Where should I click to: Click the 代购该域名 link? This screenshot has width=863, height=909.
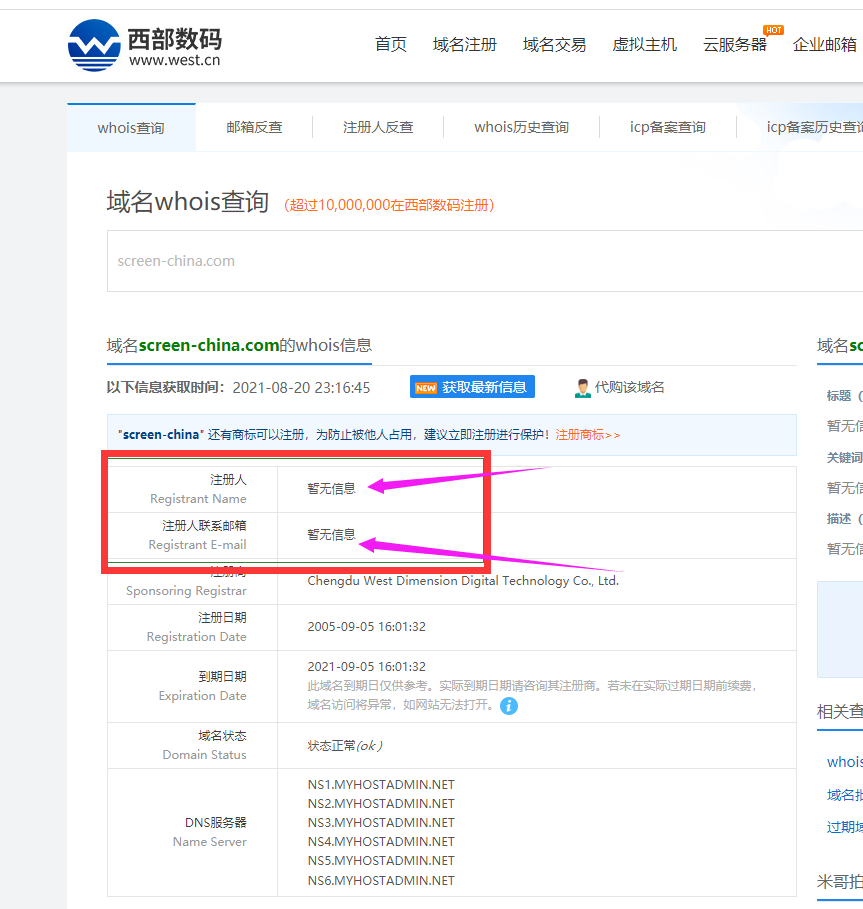coord(630,388)
